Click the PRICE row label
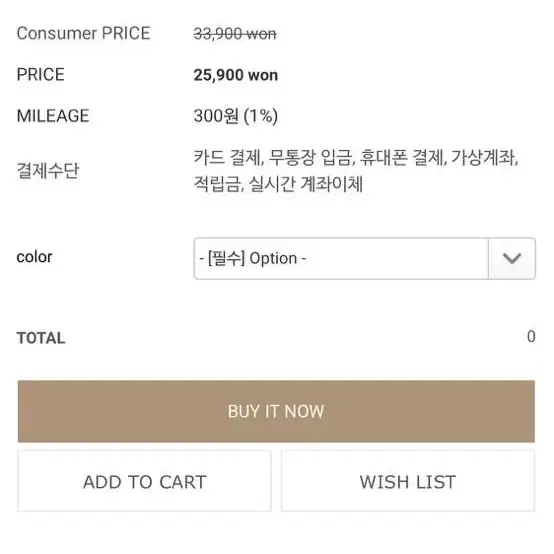 (40, 75)
